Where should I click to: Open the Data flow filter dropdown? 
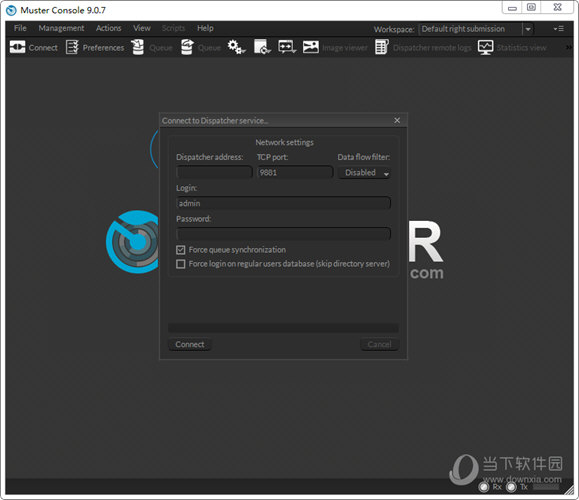[364, 173]
